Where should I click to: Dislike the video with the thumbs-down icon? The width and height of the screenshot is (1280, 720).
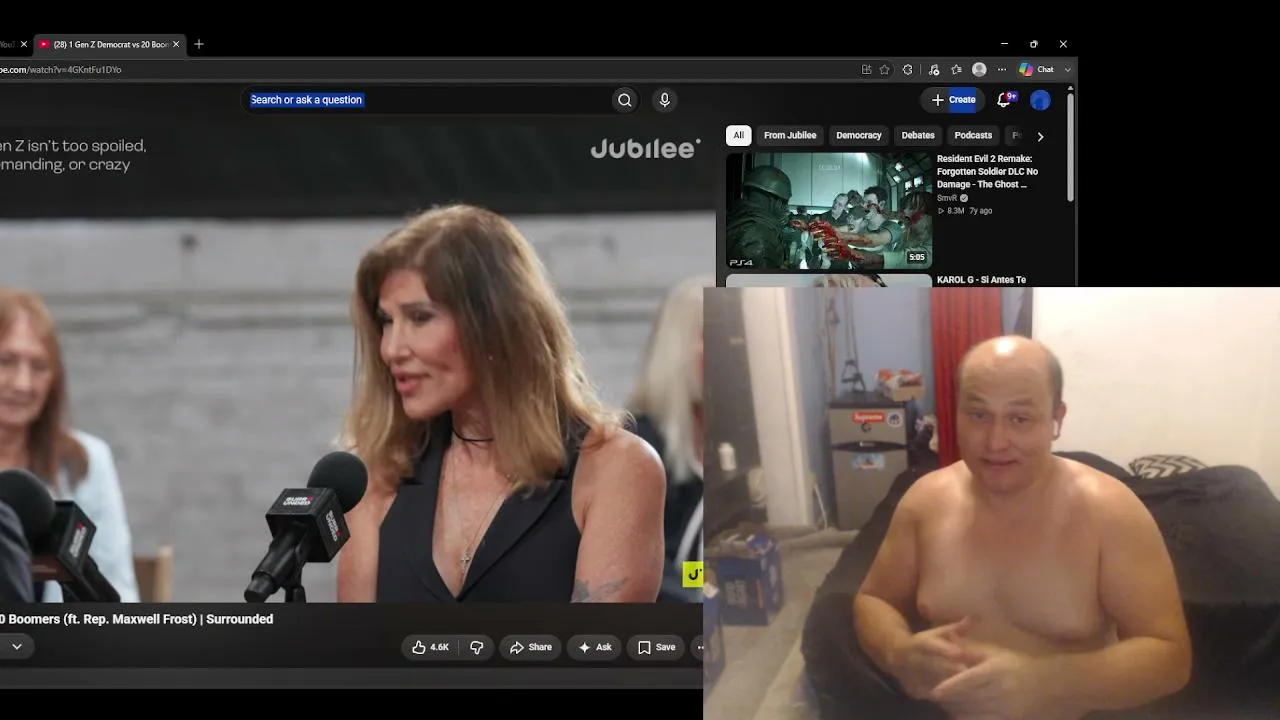[476, 647]
